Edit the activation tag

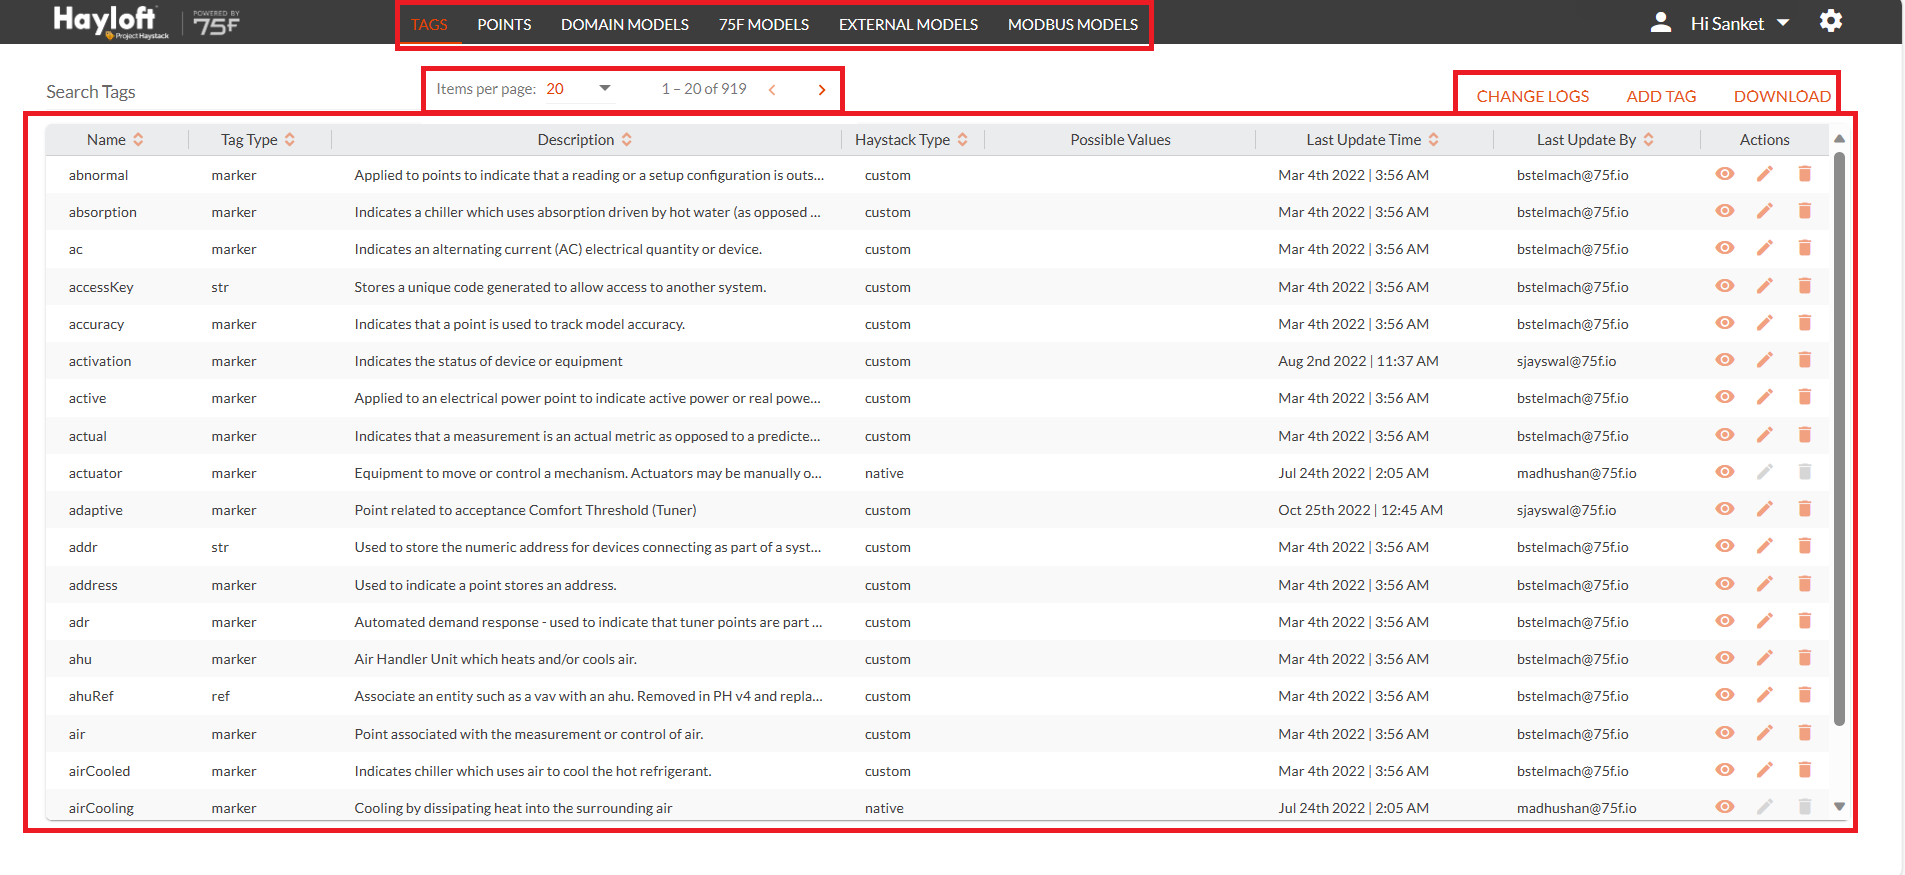(x=1764, y=360)
